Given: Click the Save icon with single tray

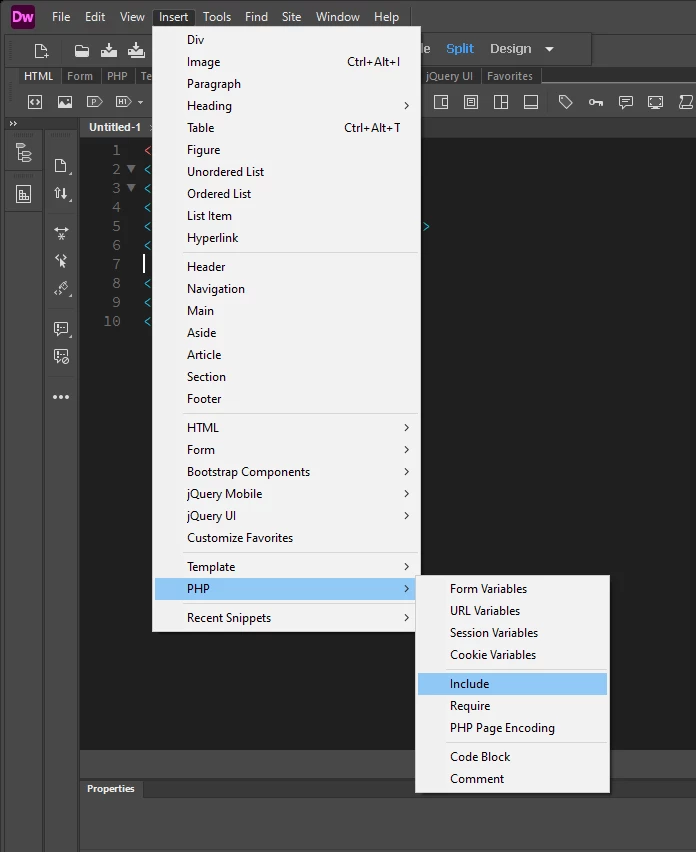Looking at the screenshot, I should click(109, 51).
